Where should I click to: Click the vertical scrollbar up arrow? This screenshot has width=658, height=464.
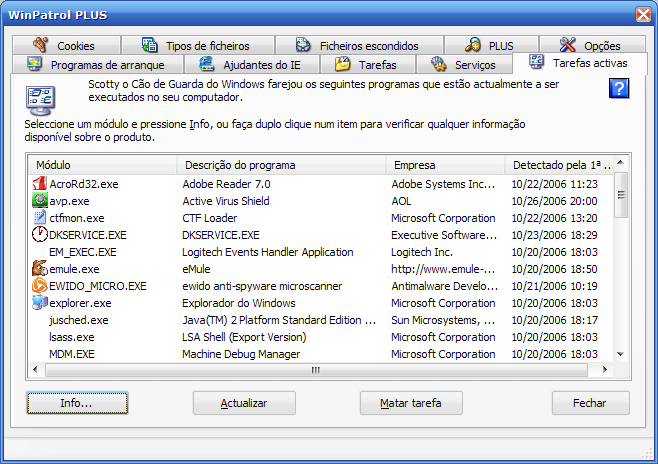[x=621, y=162]
